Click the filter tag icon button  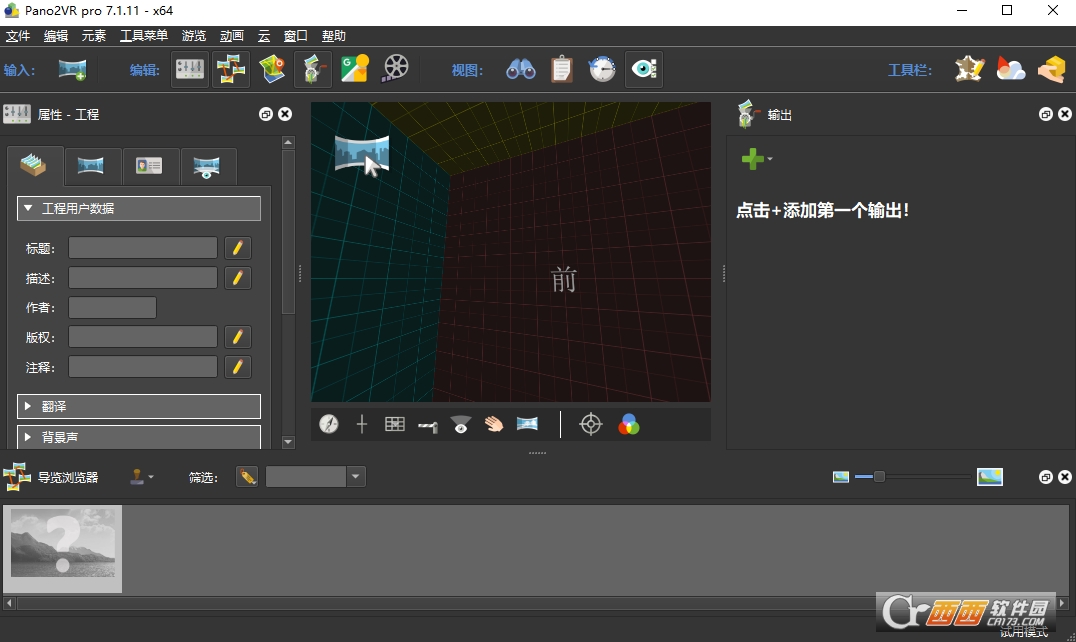point(247,477)
